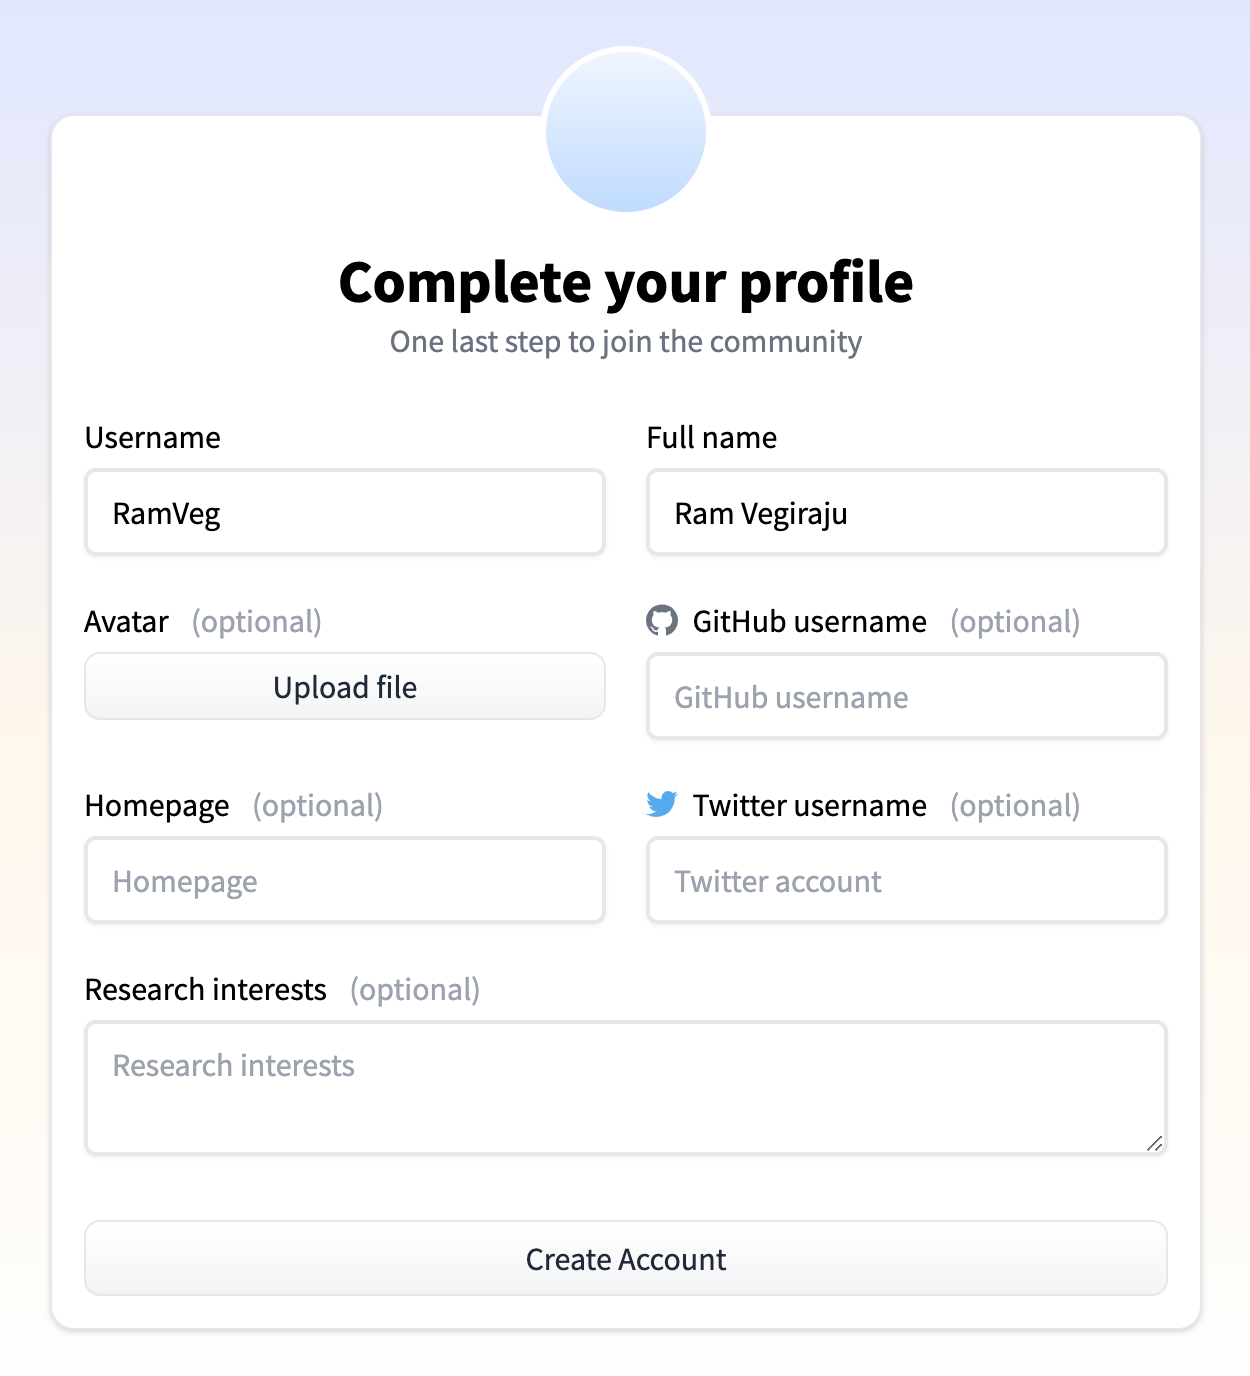Click the Full name label text
1250x1376 pixels.
[x=712, y=438]
